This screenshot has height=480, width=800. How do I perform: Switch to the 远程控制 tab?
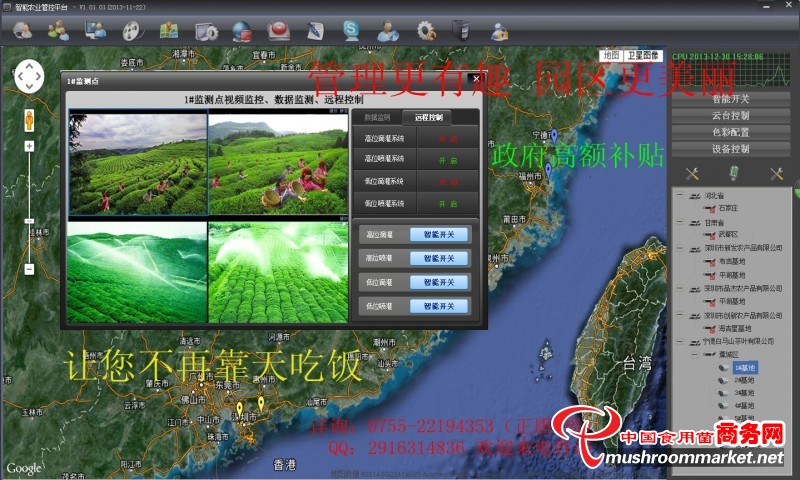(x=428, y=117)
